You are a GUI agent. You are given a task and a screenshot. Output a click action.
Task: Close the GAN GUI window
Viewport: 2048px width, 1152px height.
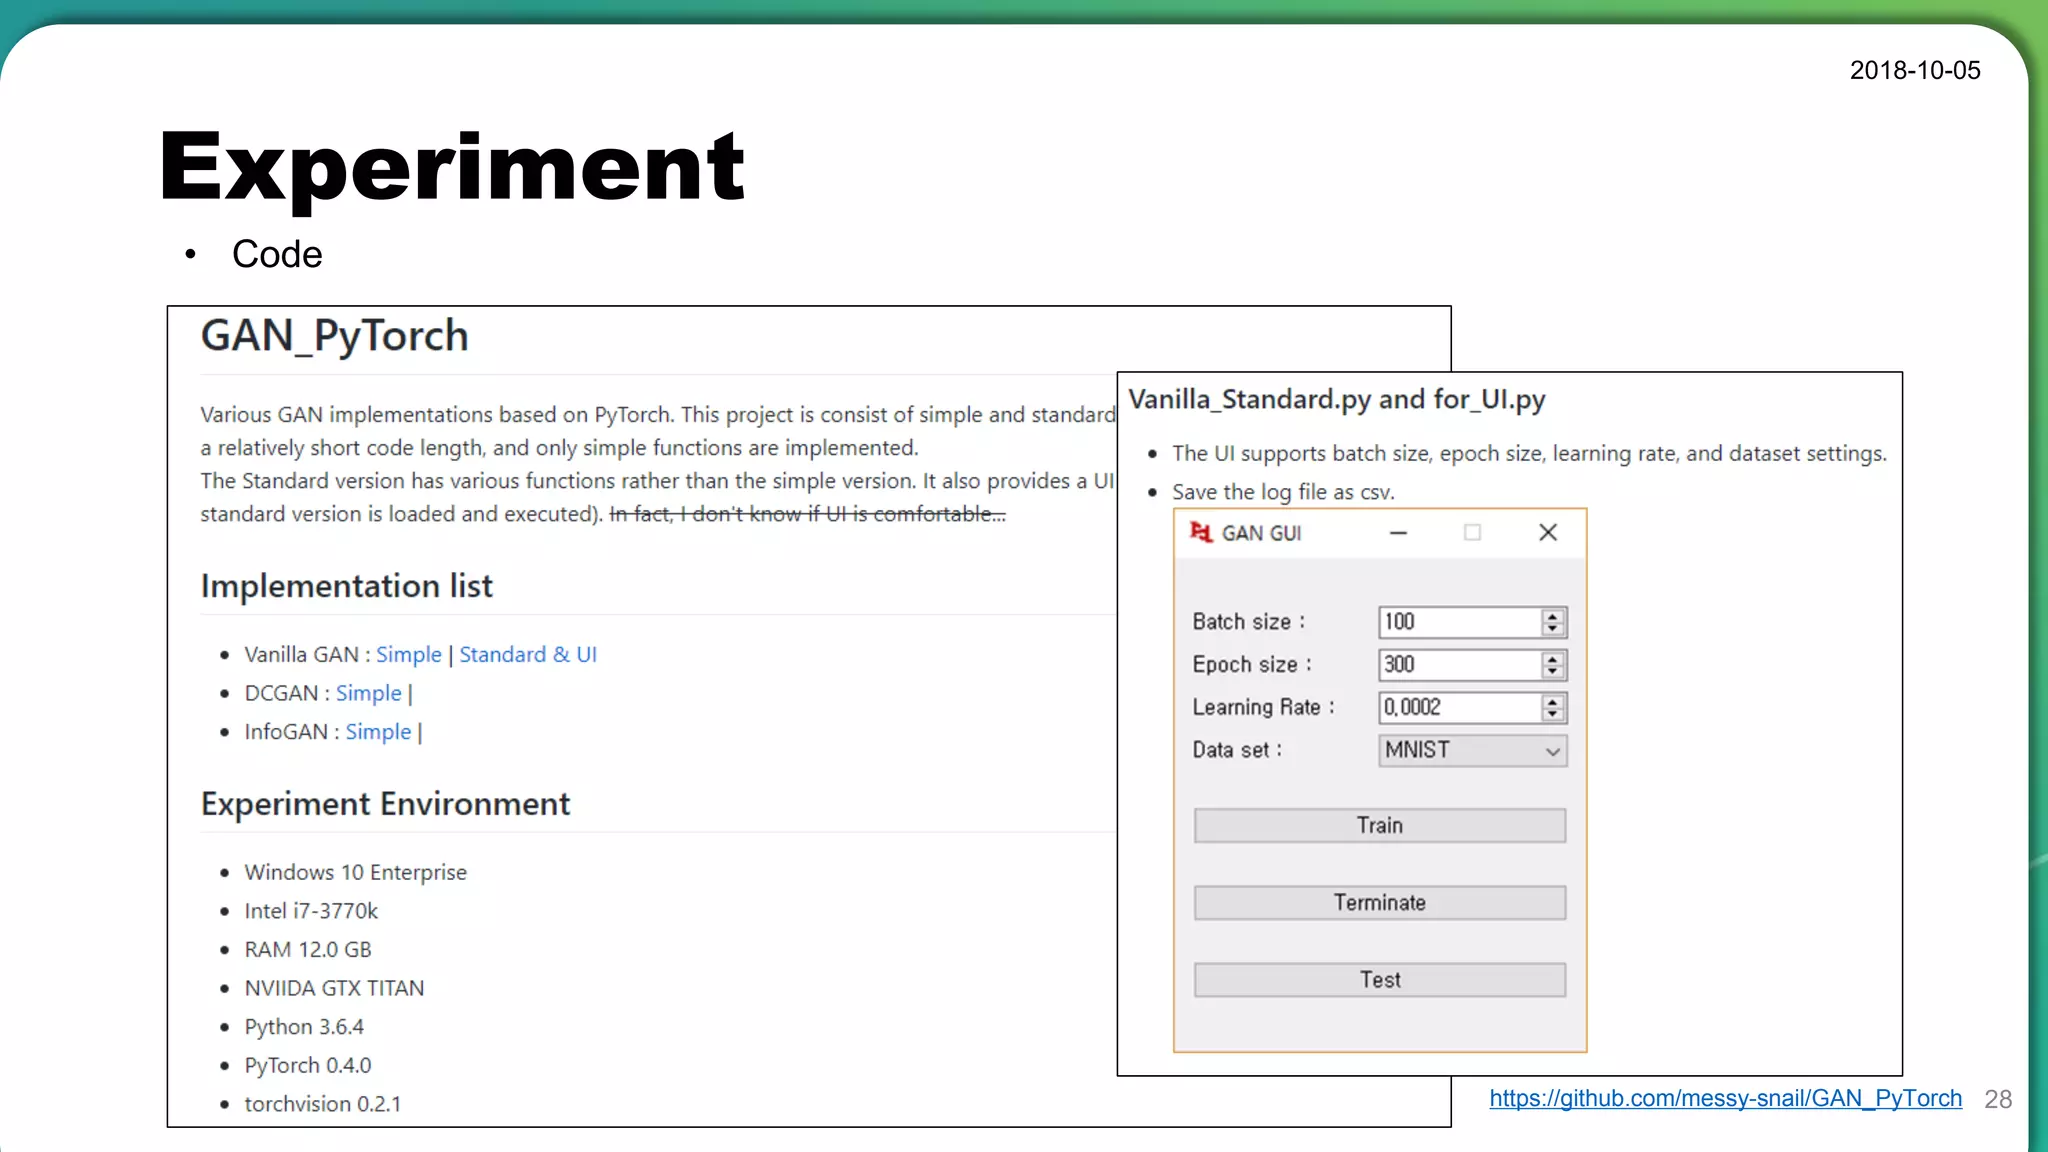(x=1547, y=533)
